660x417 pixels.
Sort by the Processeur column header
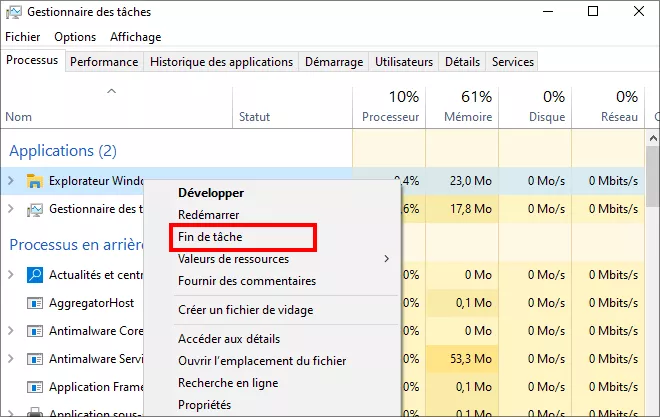coord(389,108)
